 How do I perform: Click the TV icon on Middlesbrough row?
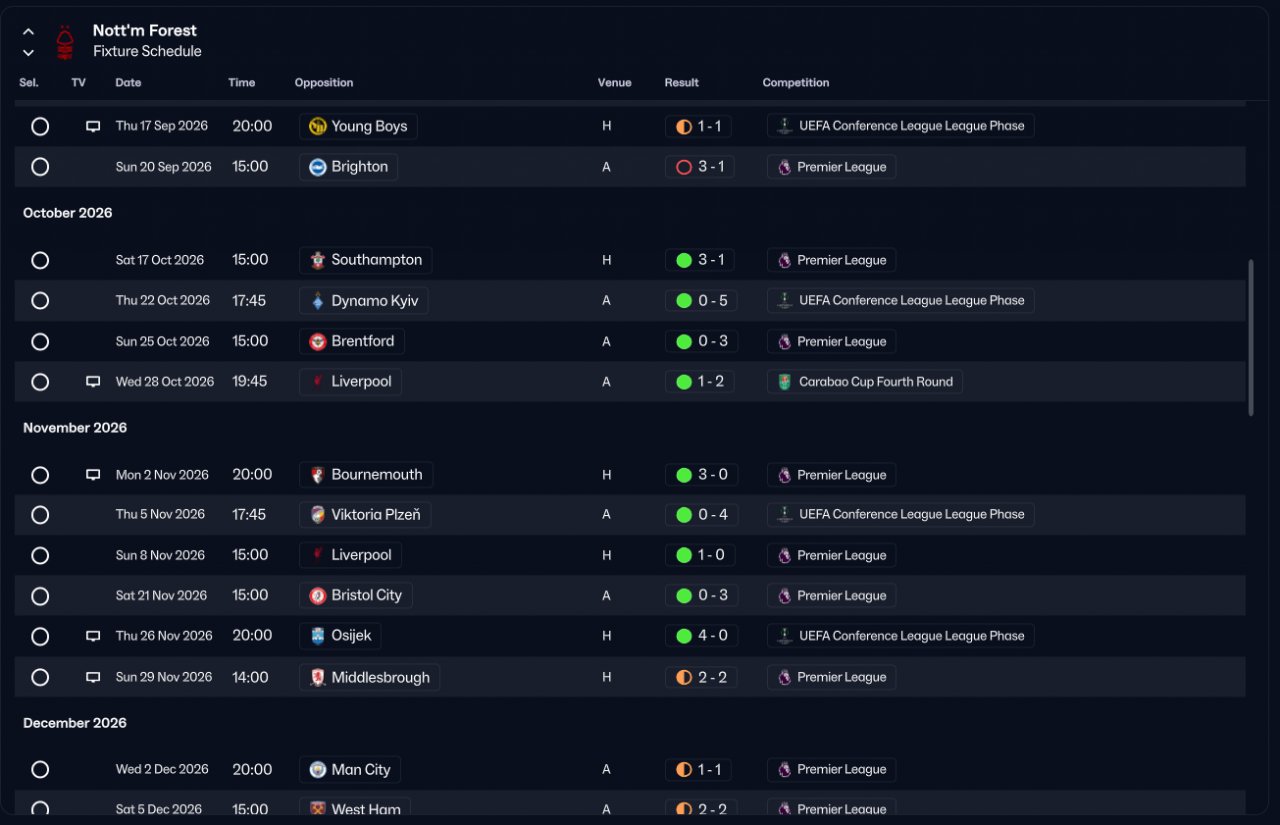pyautogui.click(x=93, y=678)
